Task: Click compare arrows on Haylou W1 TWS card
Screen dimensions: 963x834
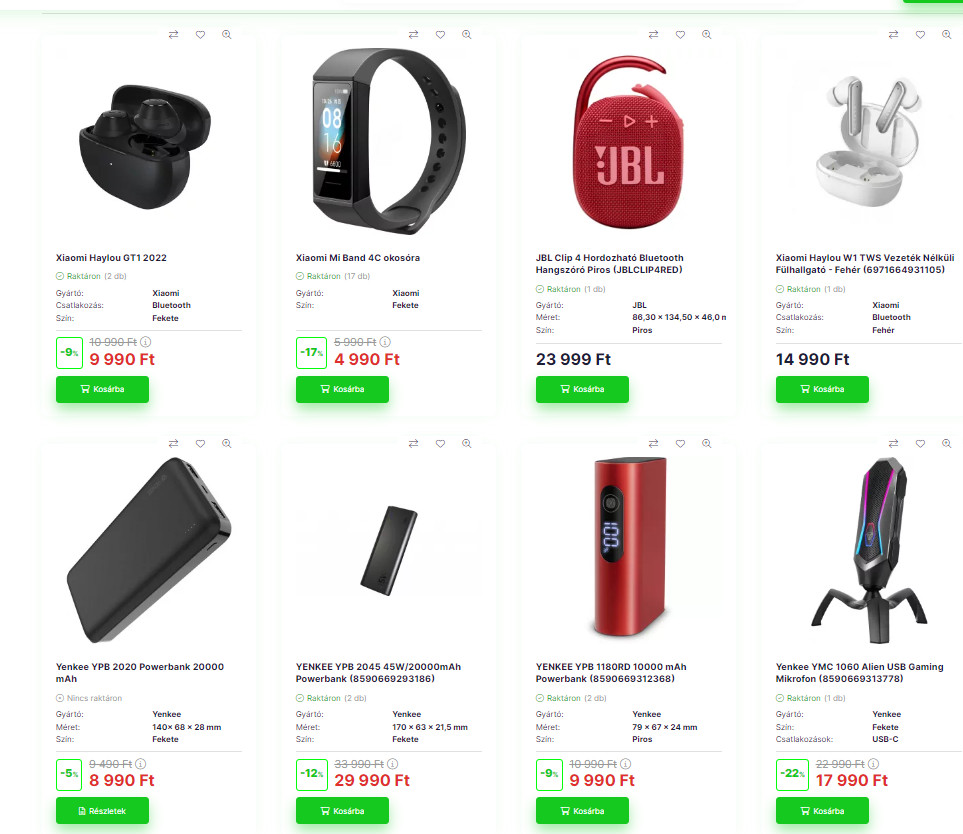Action: point(894,35)
